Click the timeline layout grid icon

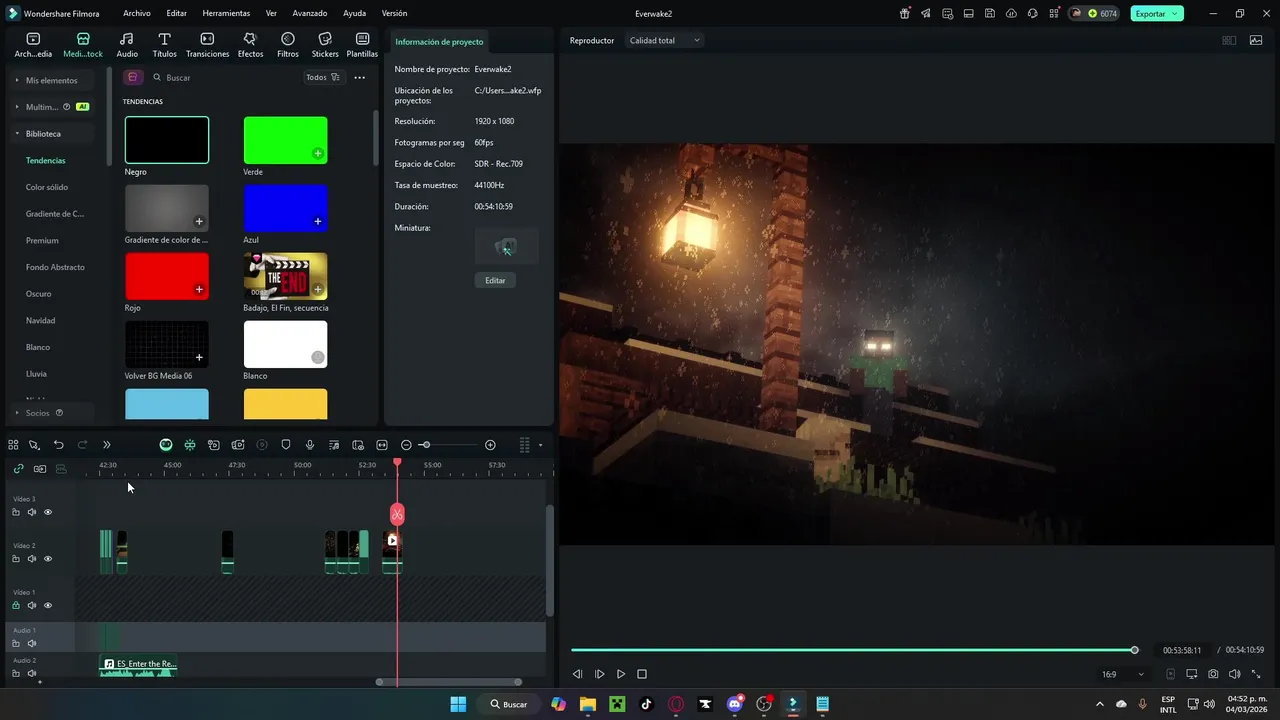point(524,445)
